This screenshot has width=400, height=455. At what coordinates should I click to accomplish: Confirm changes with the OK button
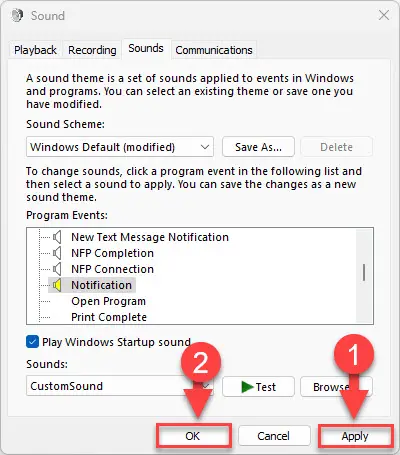(193, 436)
